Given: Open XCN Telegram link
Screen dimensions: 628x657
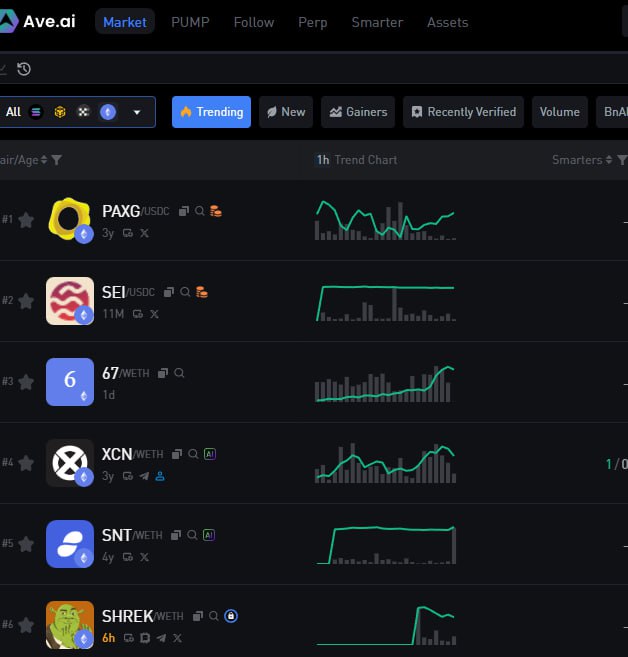Looking at the screenshot, I should click(x=144, y=476).
